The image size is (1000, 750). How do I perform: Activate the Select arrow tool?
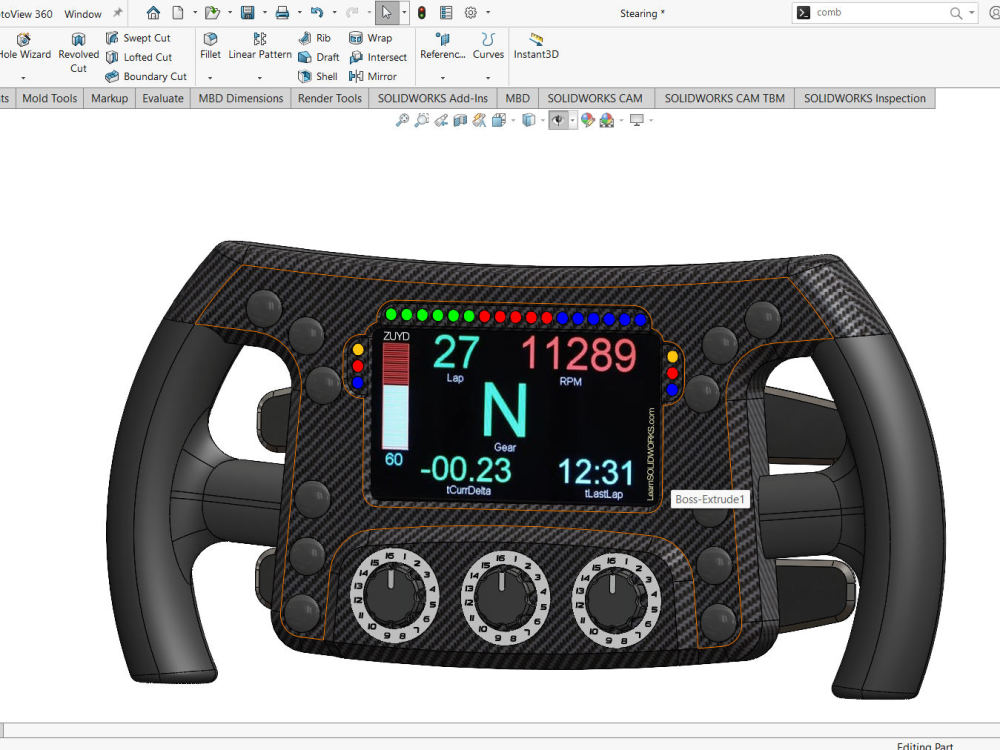click(x=386, y=13)
